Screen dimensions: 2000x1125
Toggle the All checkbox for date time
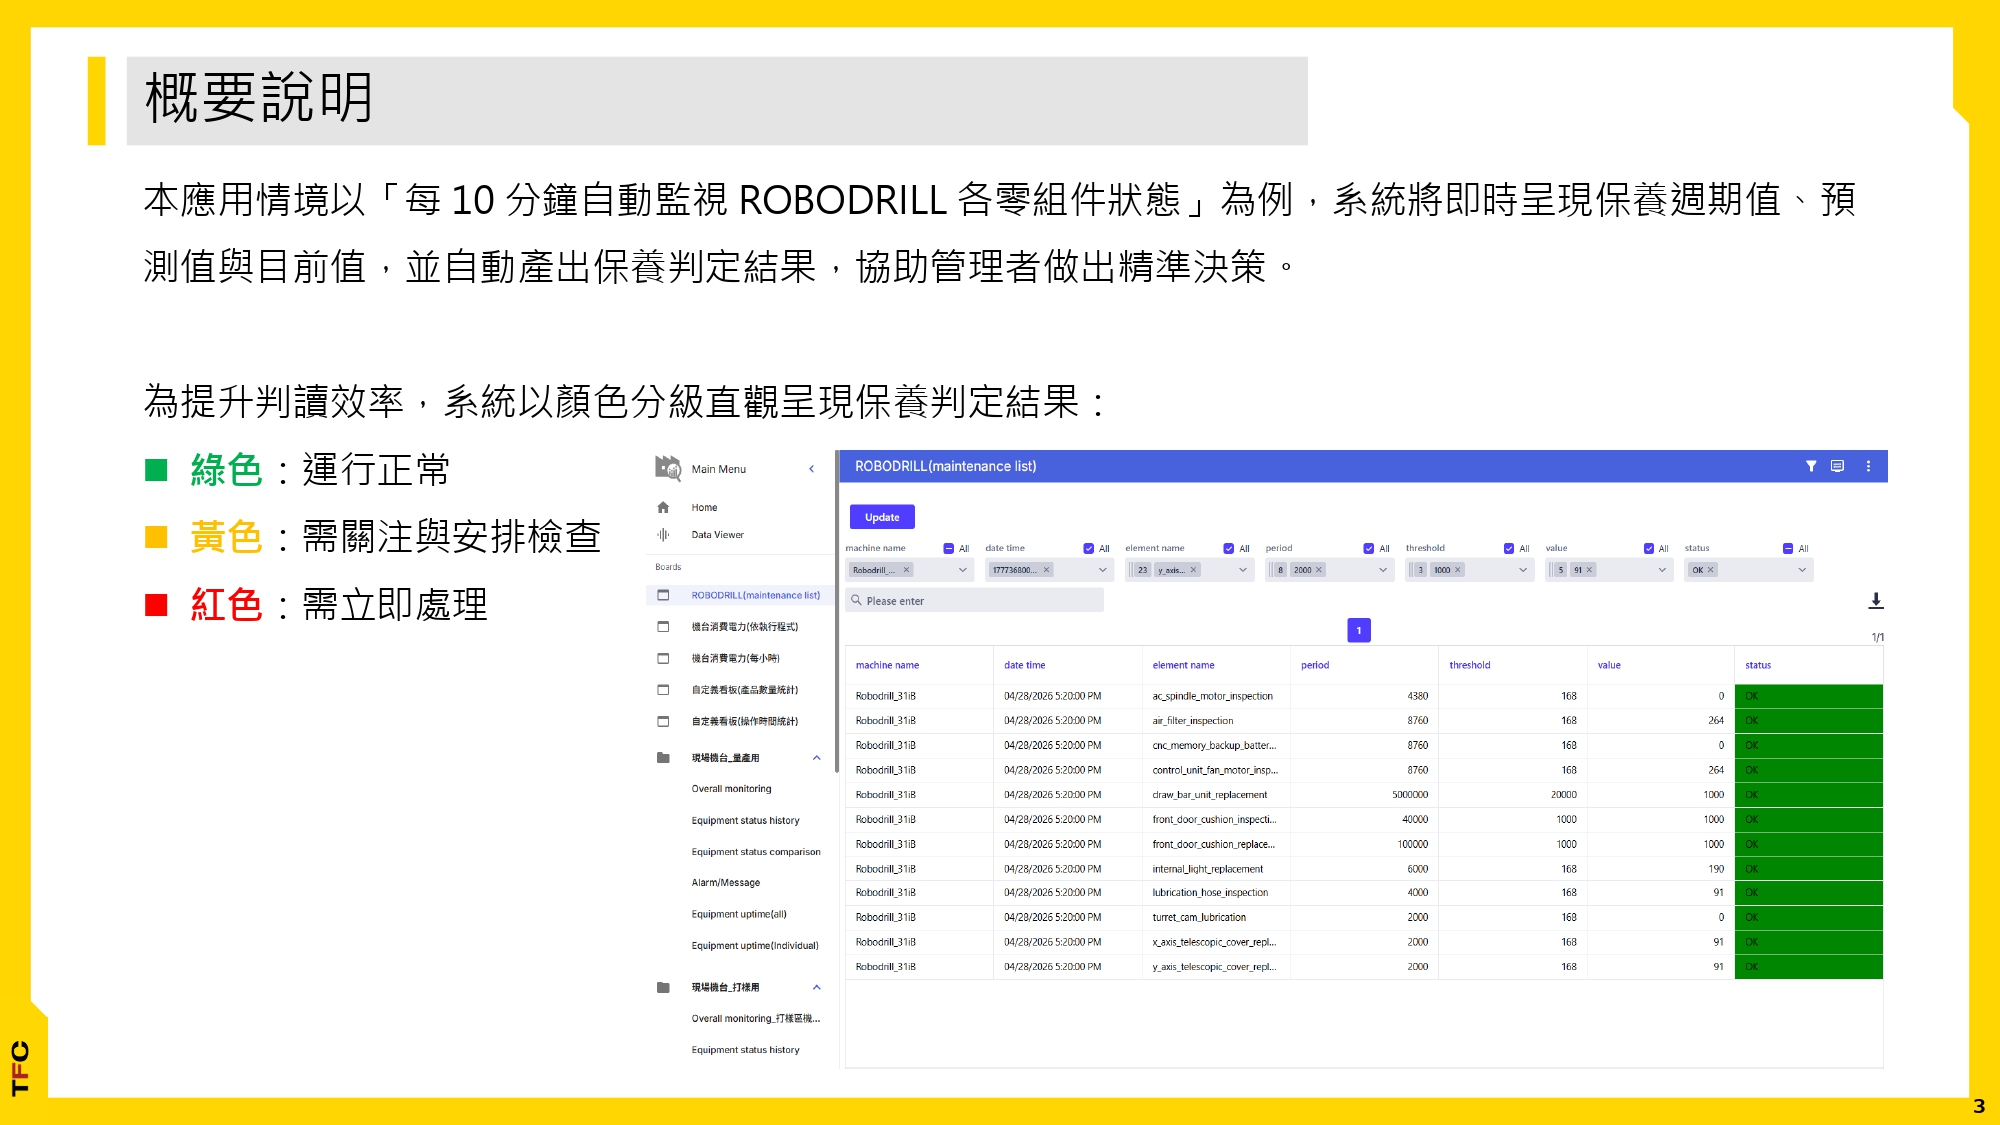pyautogui.click(x=1089, y=548)
